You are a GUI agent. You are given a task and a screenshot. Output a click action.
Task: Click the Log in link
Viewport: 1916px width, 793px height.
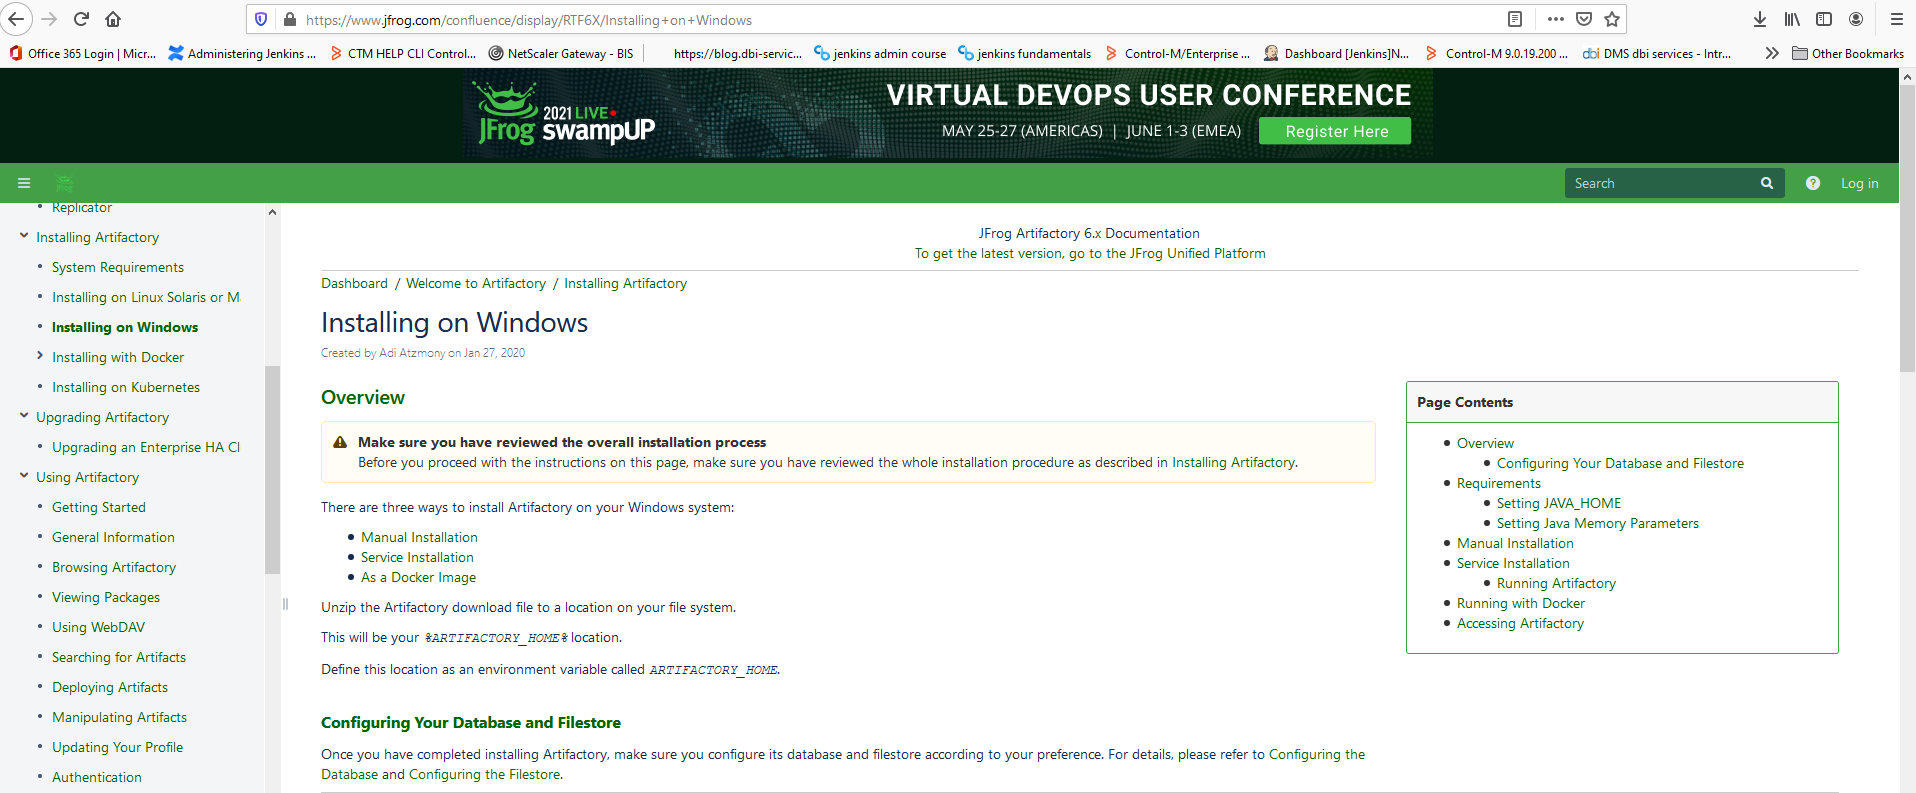tap(1859, 183)
